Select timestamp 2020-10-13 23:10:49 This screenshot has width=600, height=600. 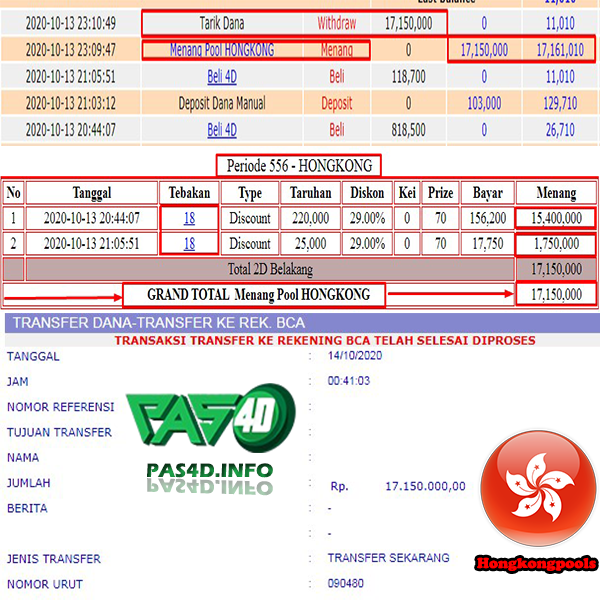(71, 23)
